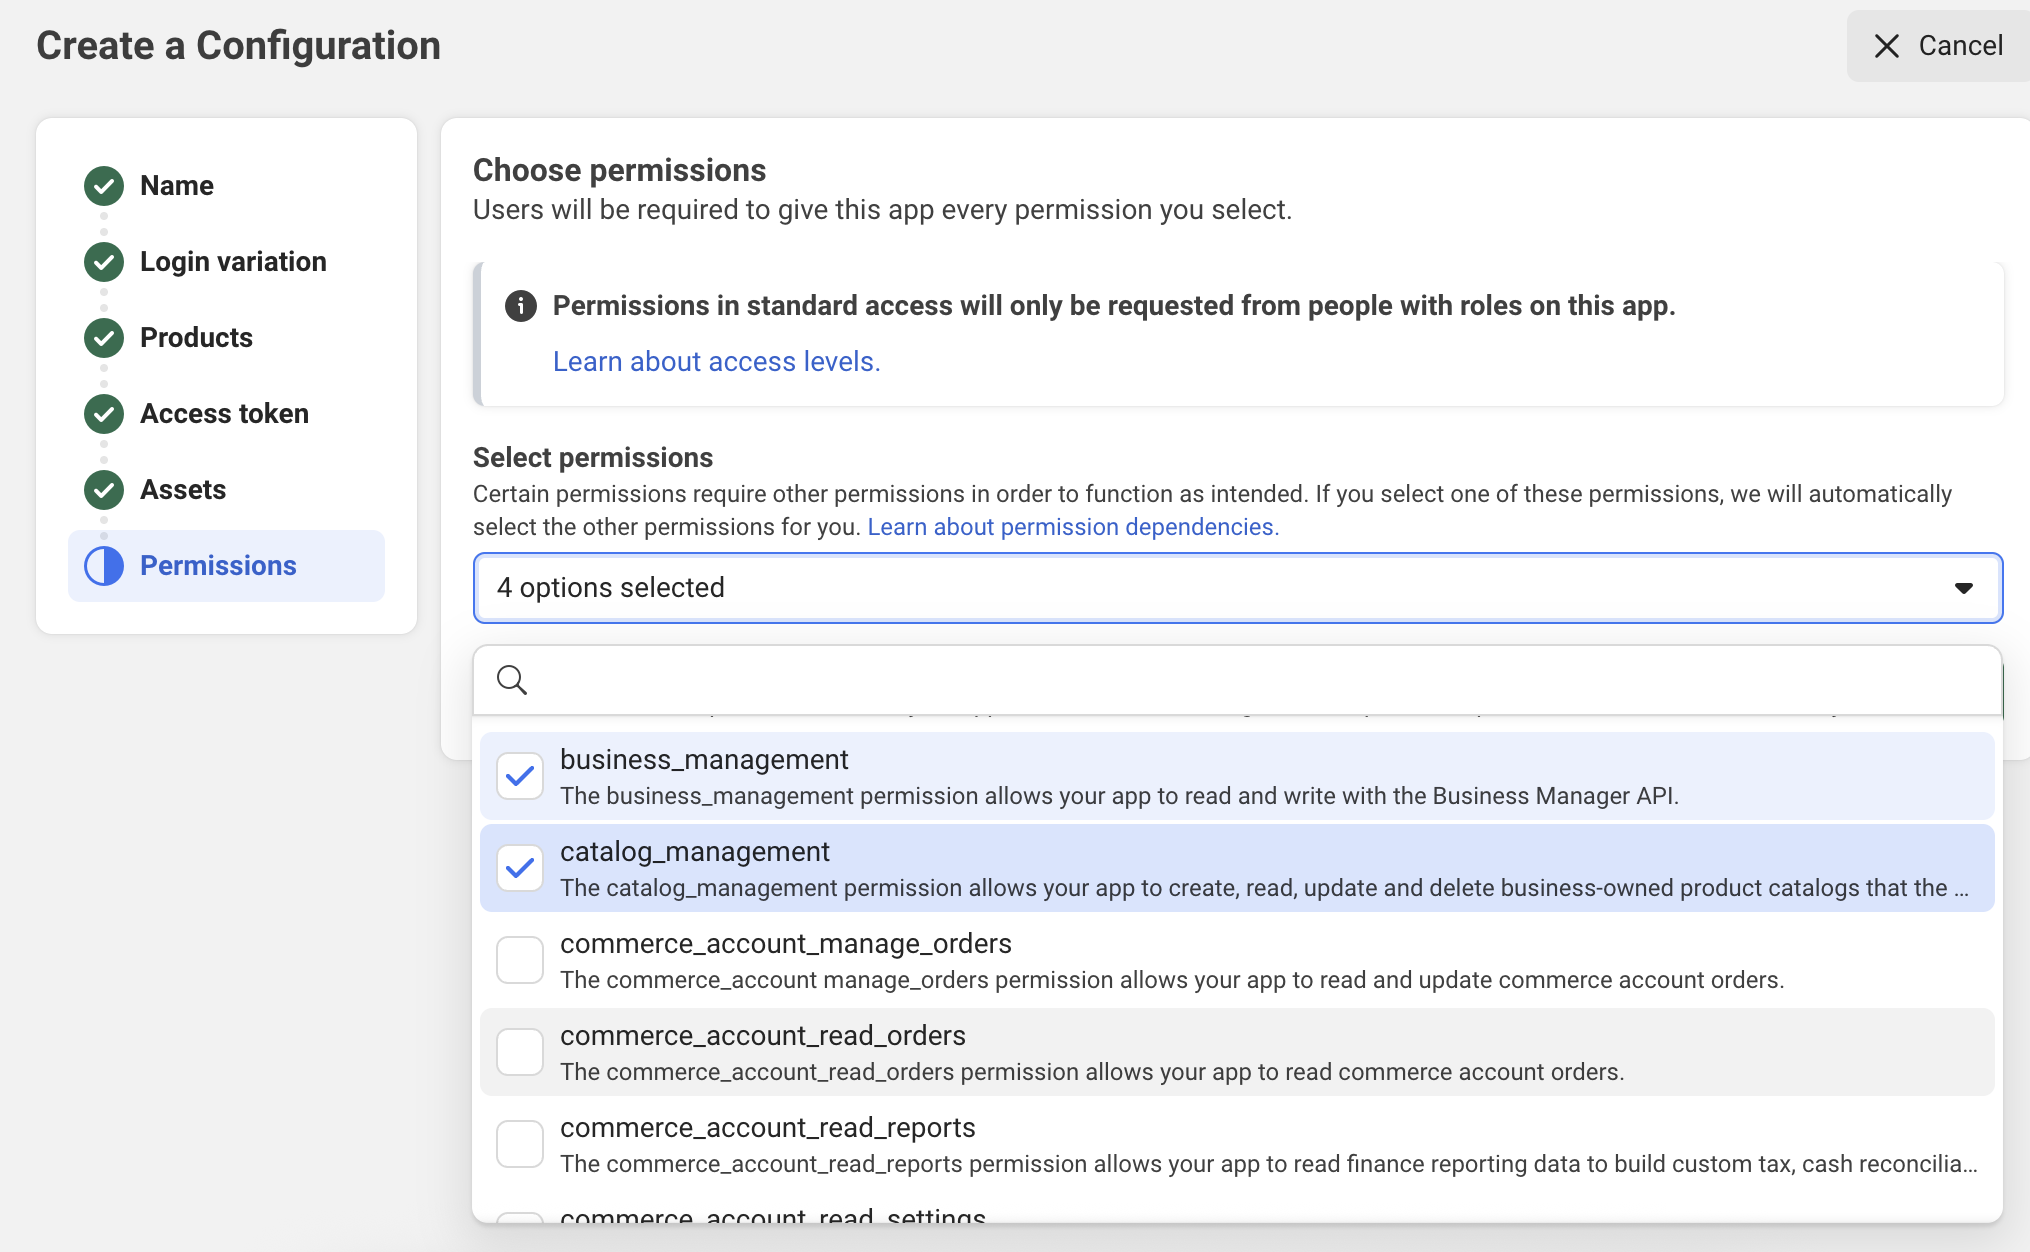Cancel the configuration creation

pos(1938,46)
